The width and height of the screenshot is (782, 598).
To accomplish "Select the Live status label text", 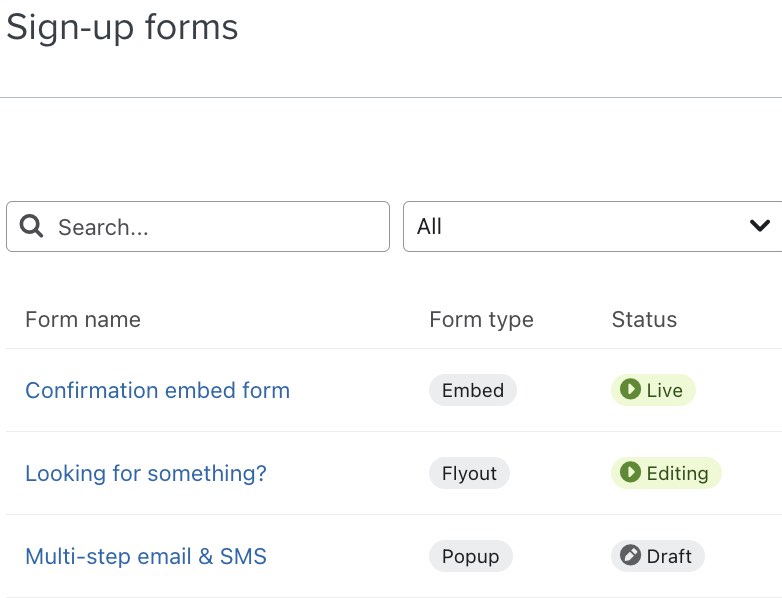I will point(665,390).
